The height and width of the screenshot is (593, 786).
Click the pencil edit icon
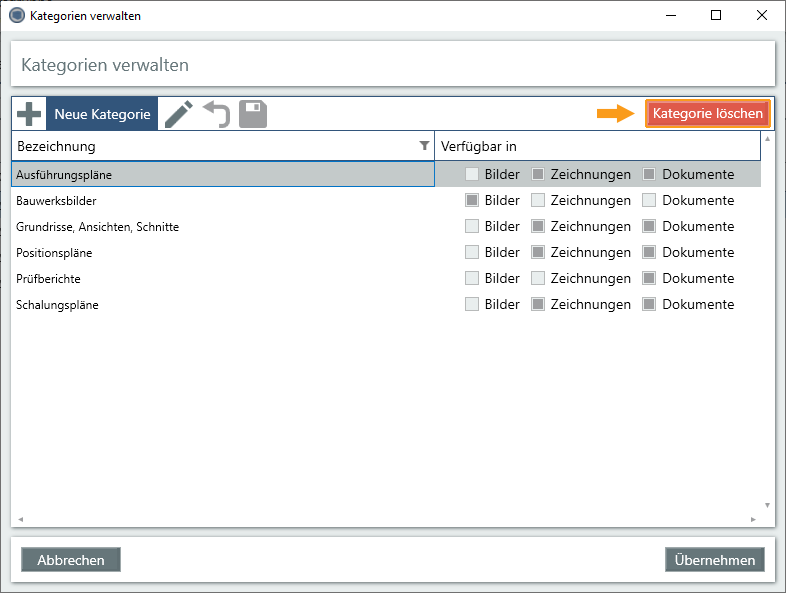(179, 114)
